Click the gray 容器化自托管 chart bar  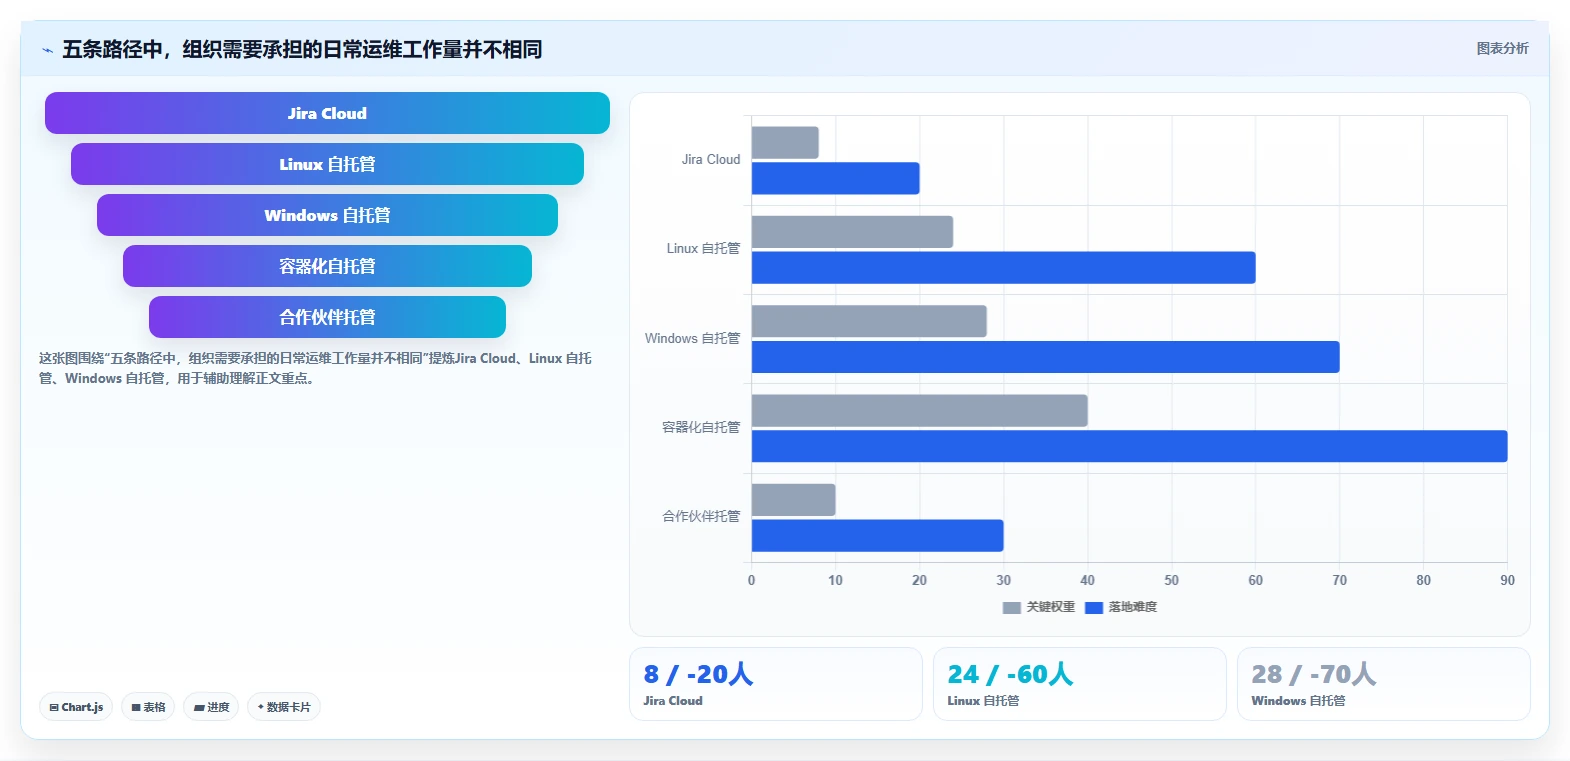pyautogui.click(x=919, y=410)
